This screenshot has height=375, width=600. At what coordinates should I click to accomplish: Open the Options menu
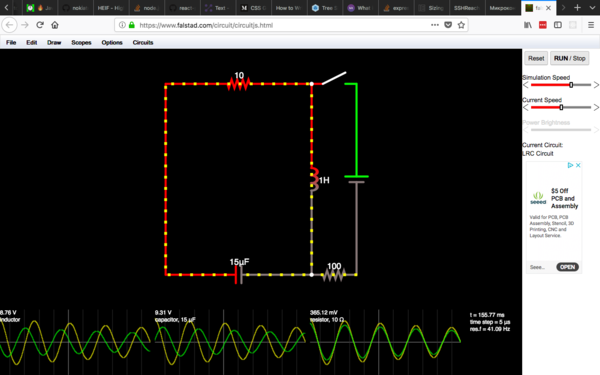point(112,42)
